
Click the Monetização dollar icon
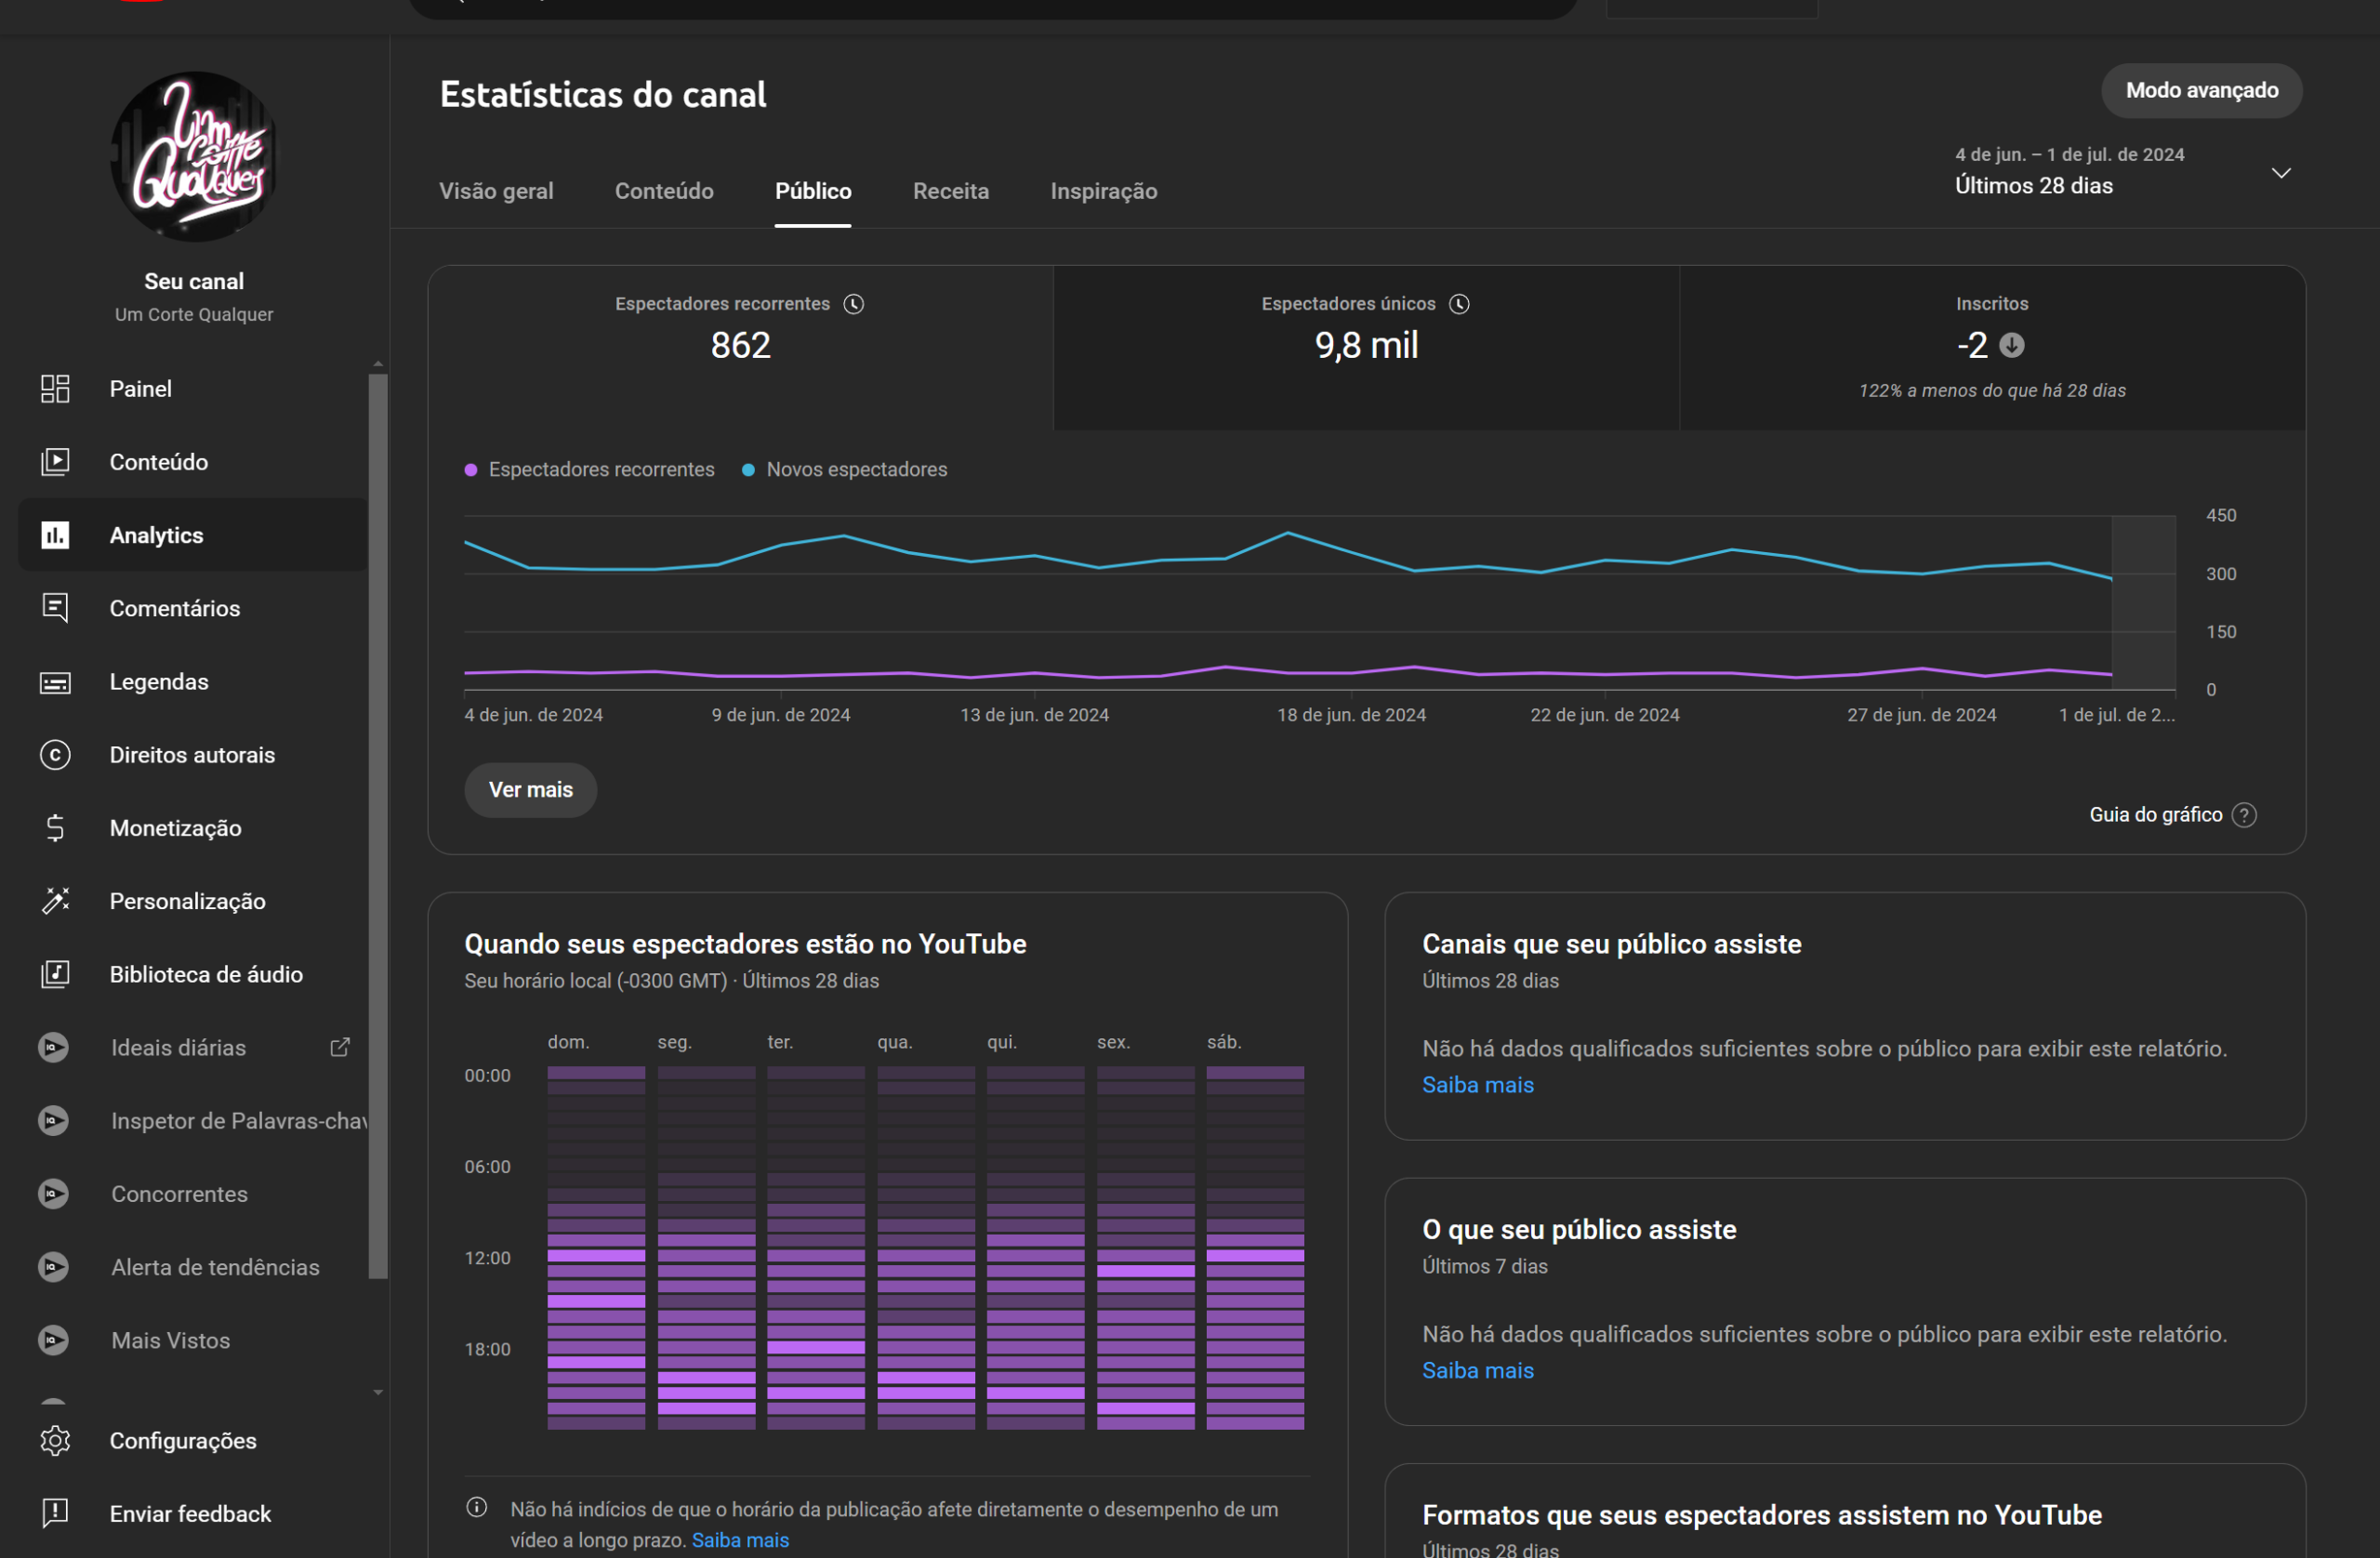[x=55, y=828]
